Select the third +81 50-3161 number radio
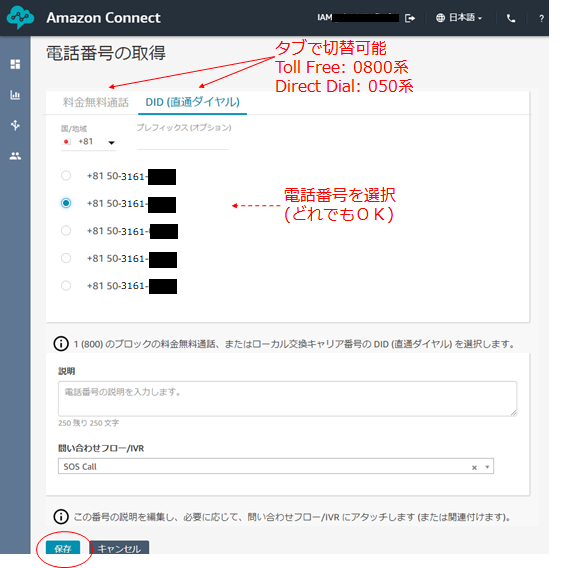Screen dimensions: 573x568 [66, 231]
